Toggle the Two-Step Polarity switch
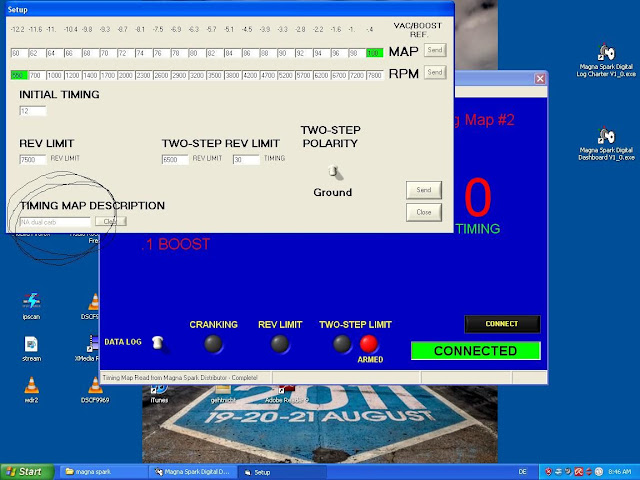Viewport: 640px width, 480px height. pos(334,172)
